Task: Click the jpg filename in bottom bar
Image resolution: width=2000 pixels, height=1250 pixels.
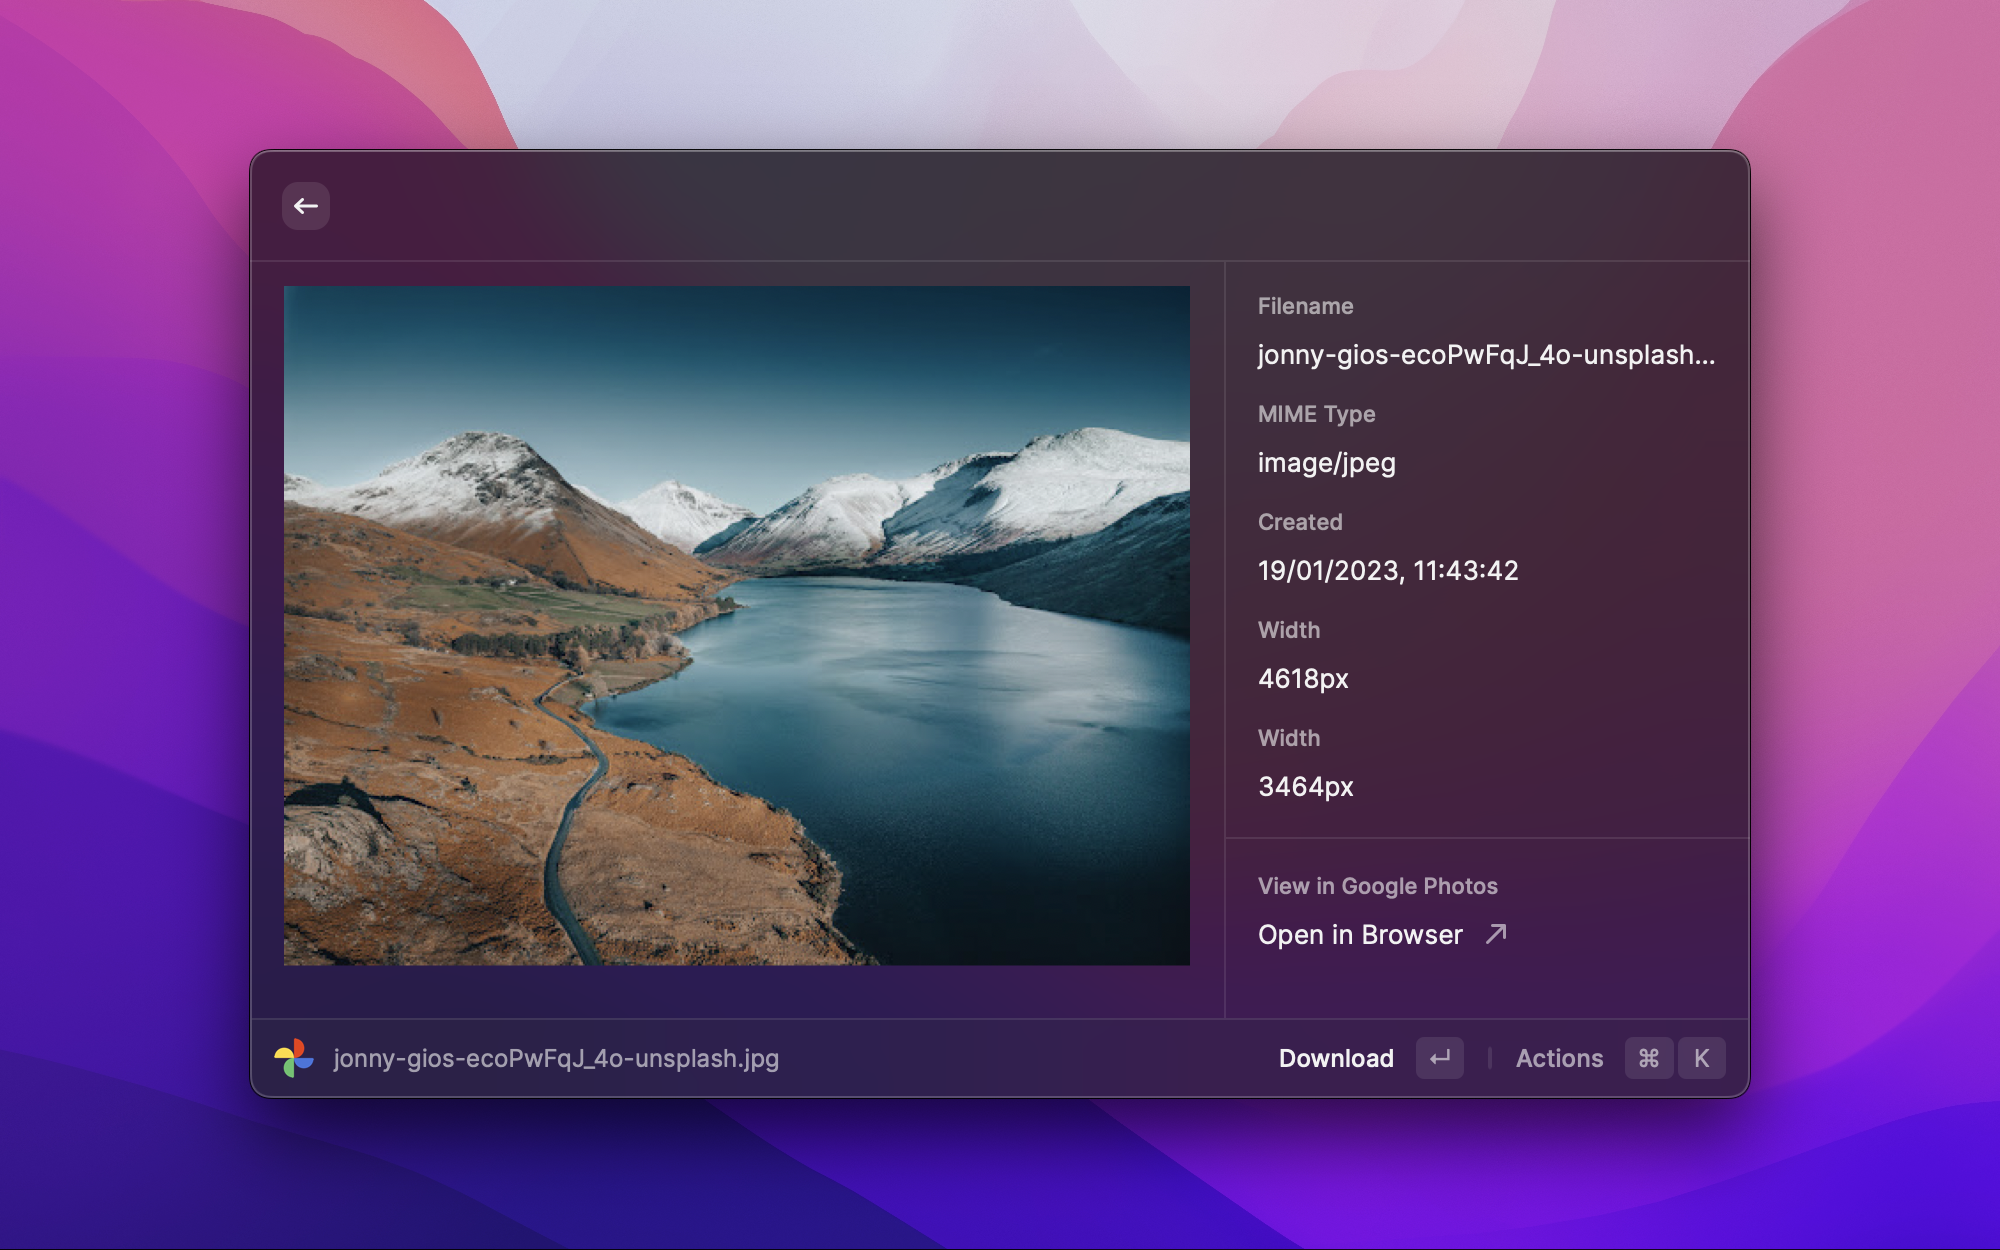Action: tap(556, 1058)
